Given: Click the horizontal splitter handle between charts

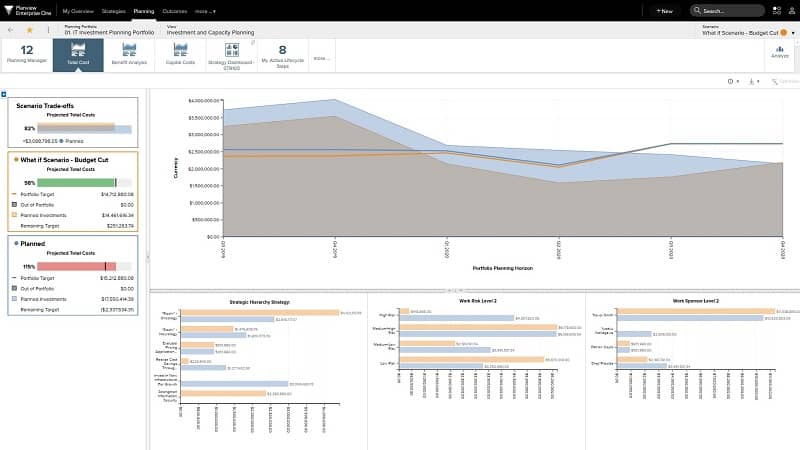Looking at the screenshot, I should click(454, 291).
